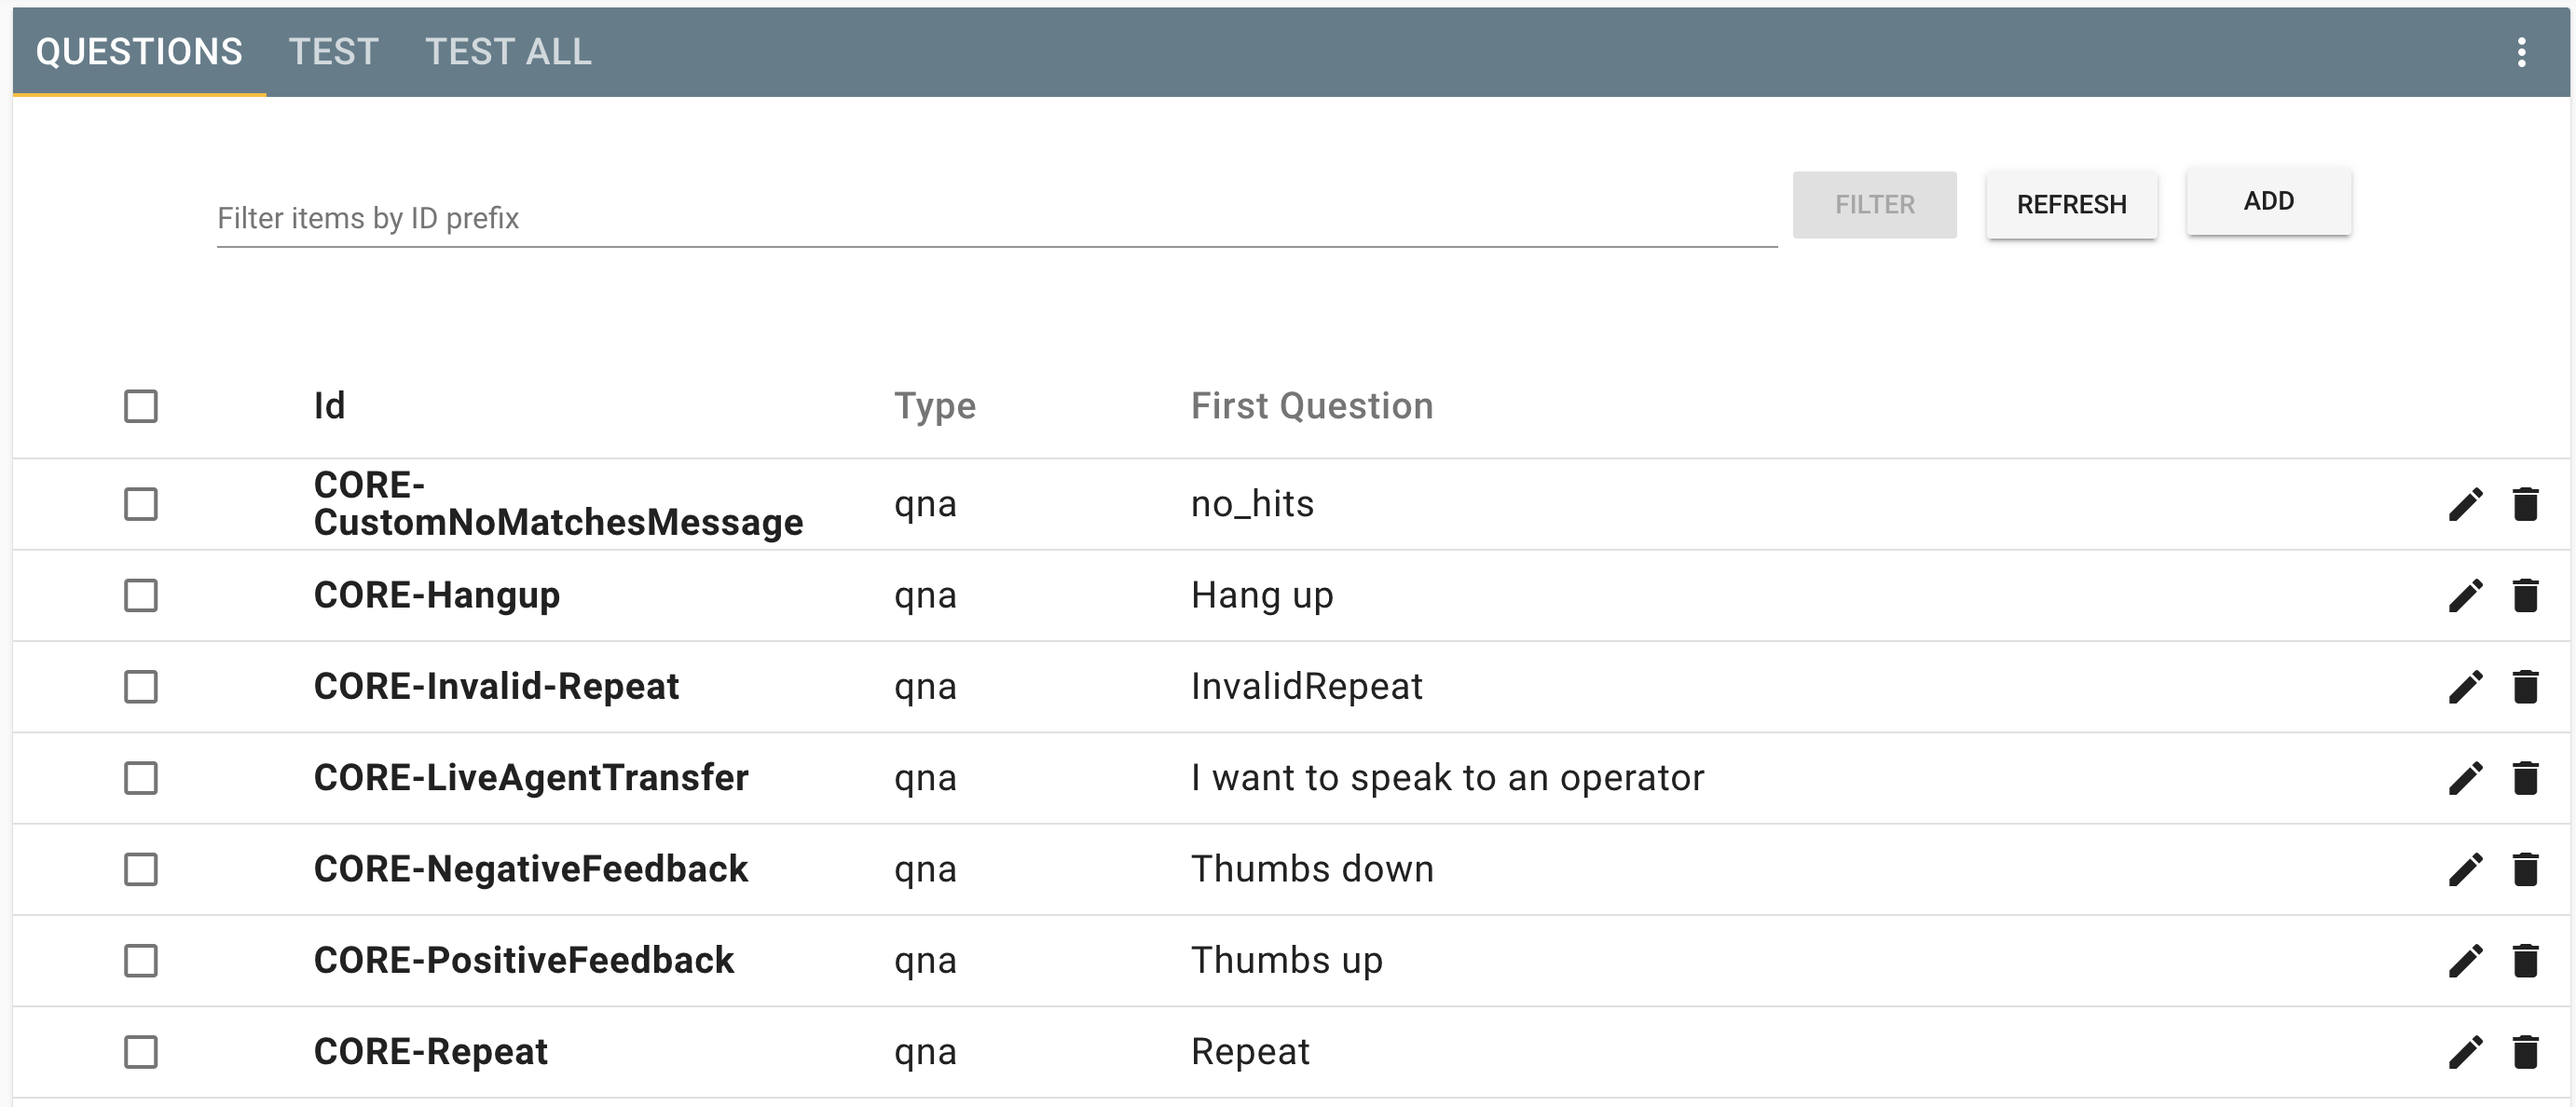Image resolution: width=2576 pixels, height=1107 pixels.
Task: Edit the CORE-CustomNoMatchesMessage item
Action: [2465, 504]
